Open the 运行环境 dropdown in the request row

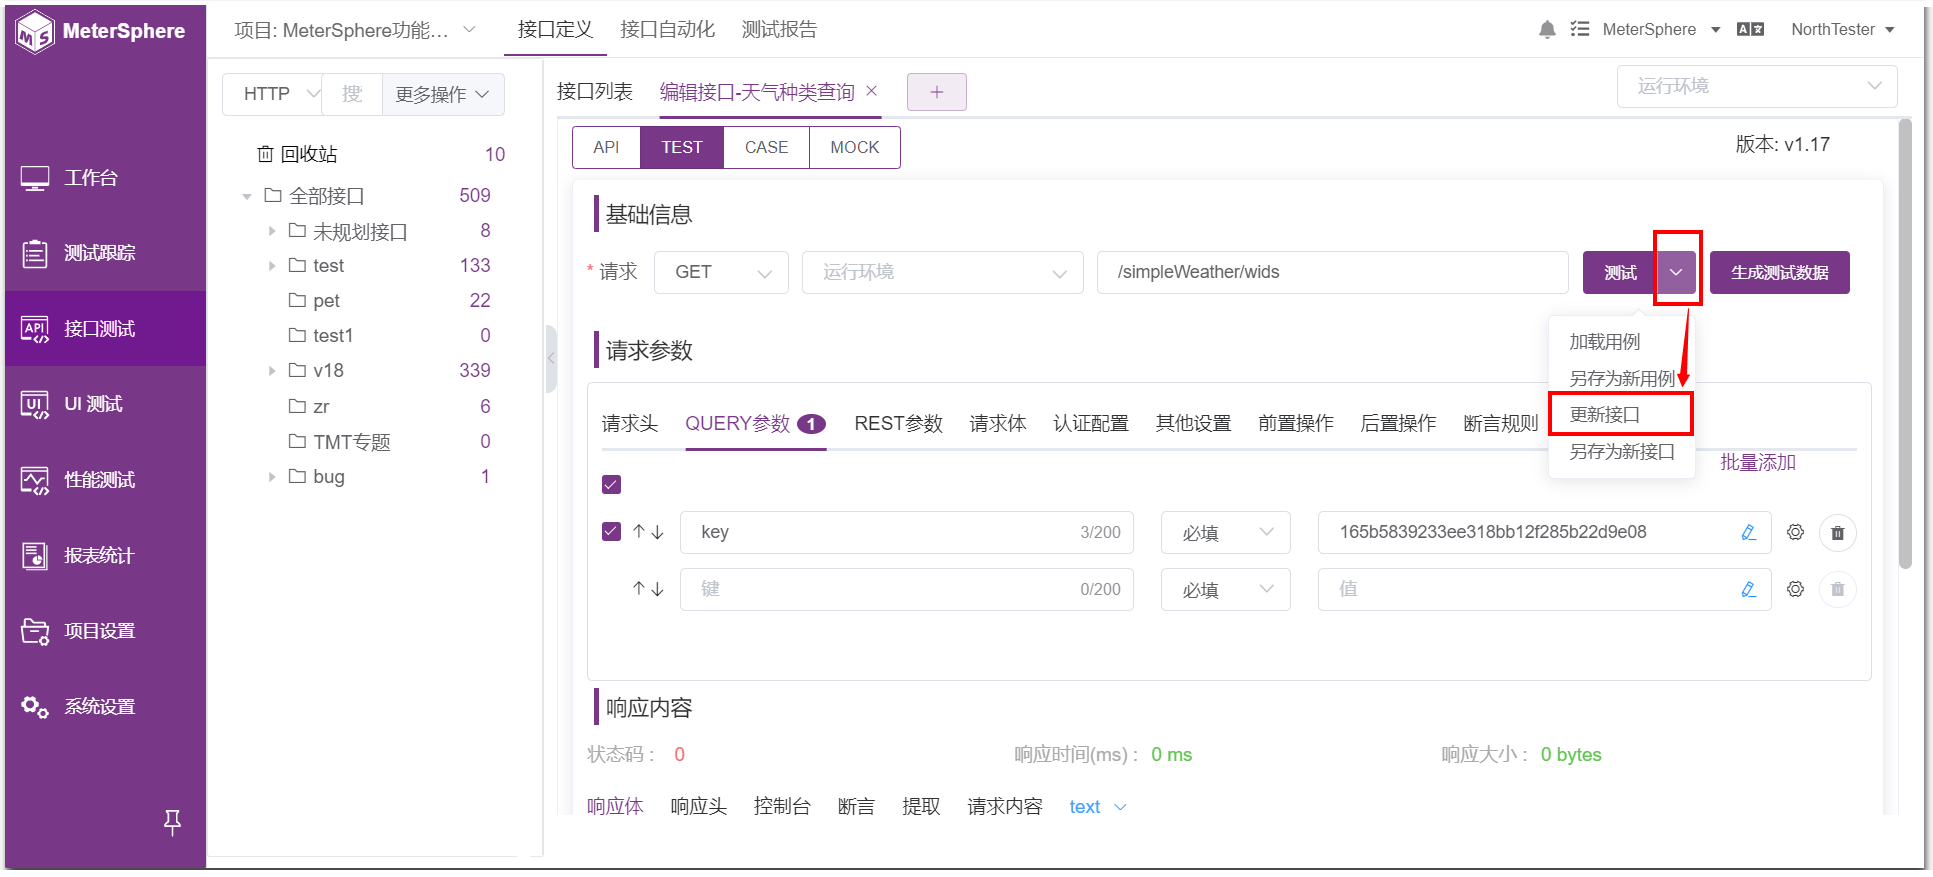(942, 272)
